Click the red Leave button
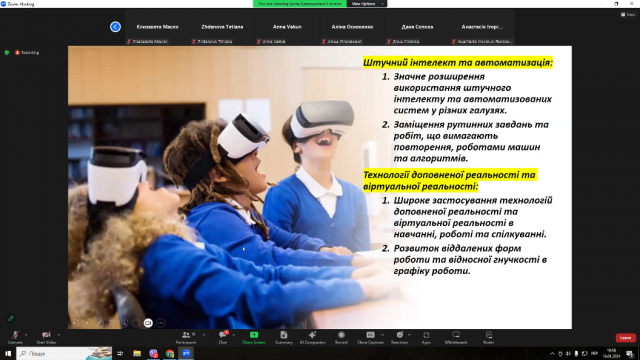The height and width of the screenshot is (360, 640). [625, 338]
